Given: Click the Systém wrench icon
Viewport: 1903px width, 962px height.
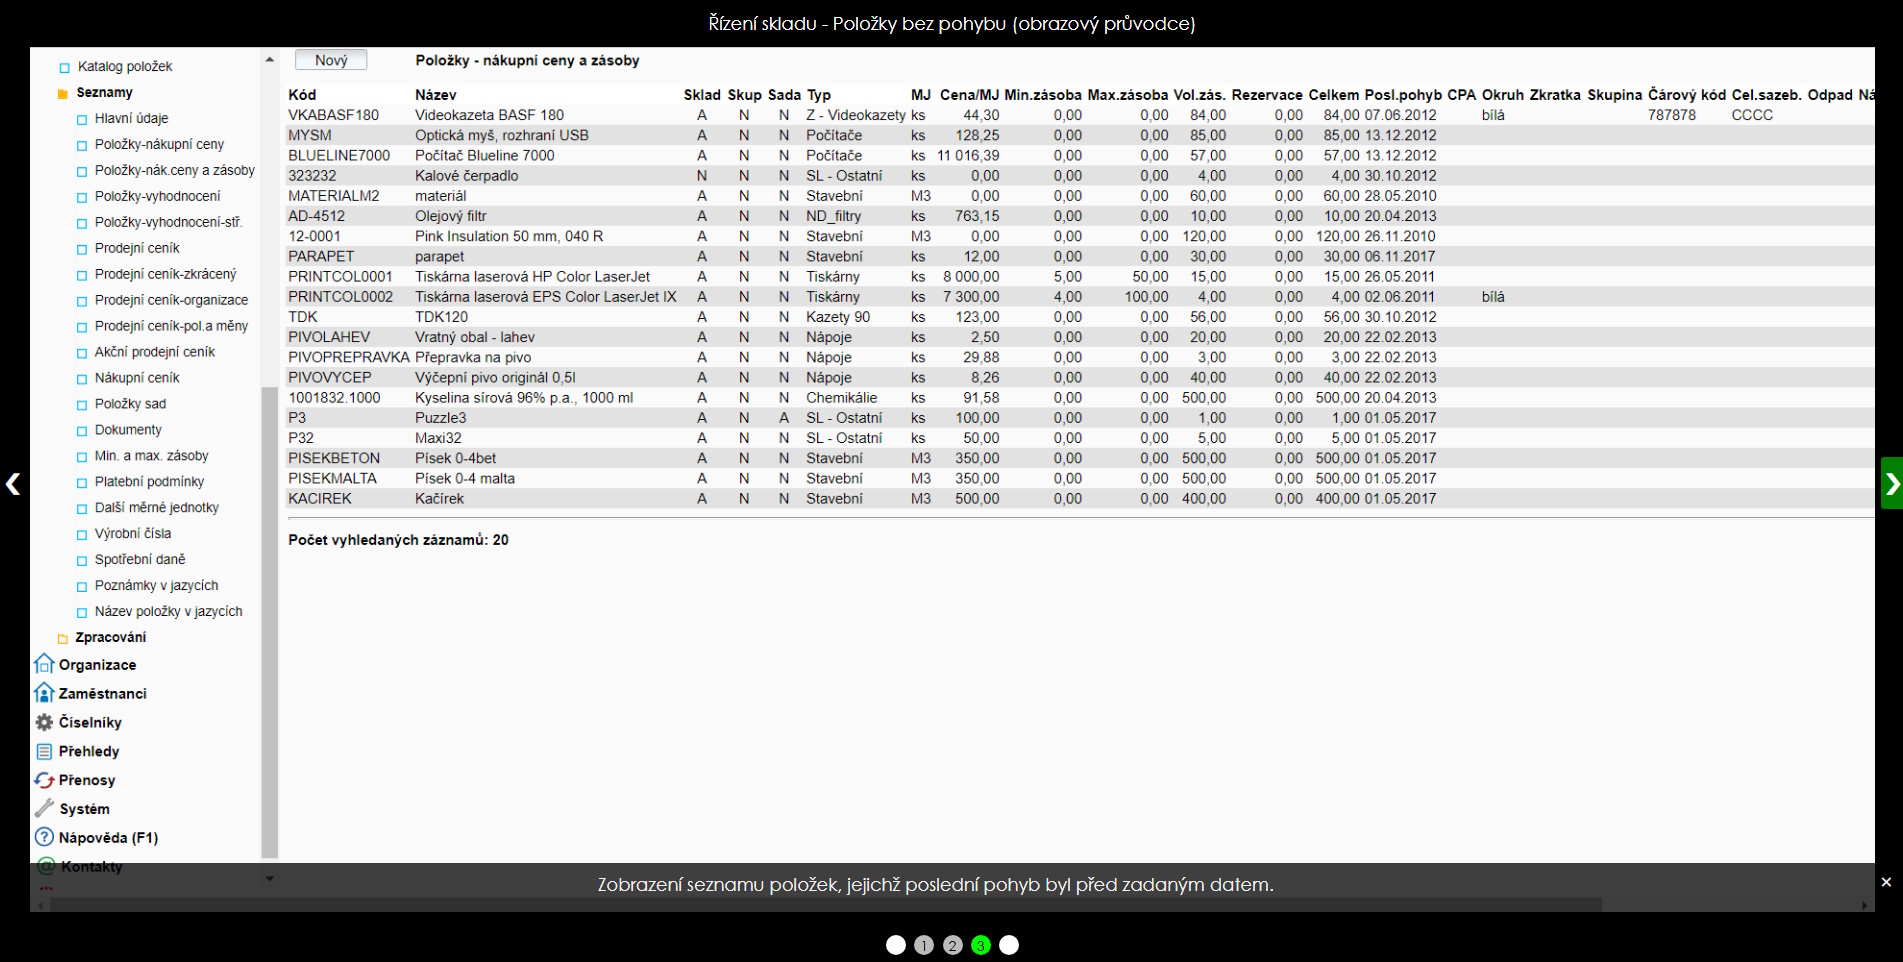Looking at the screenshot, I should pos(44,808).
